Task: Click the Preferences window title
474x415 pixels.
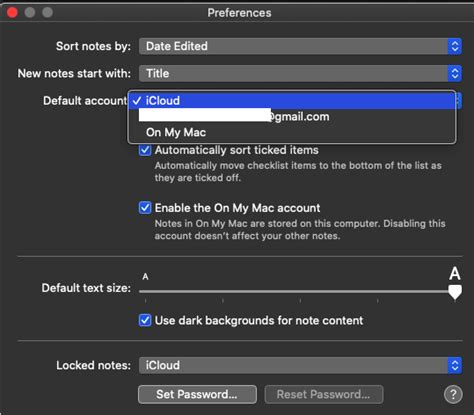Action: click(x=239, y=13)
